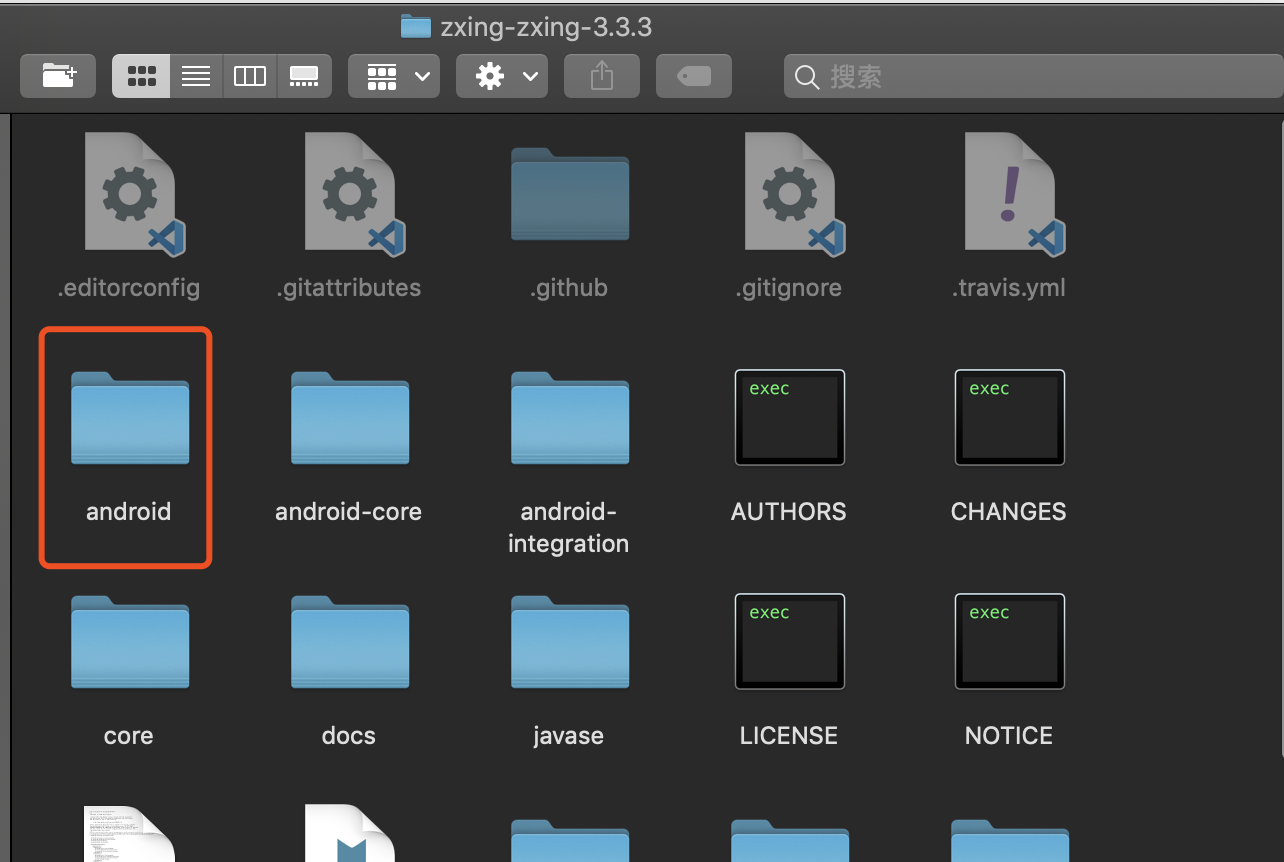Click the ".travis.yml" file name
This screenshot has height=862, width=1284.
pyautogui.click(x=1009, y=288)
